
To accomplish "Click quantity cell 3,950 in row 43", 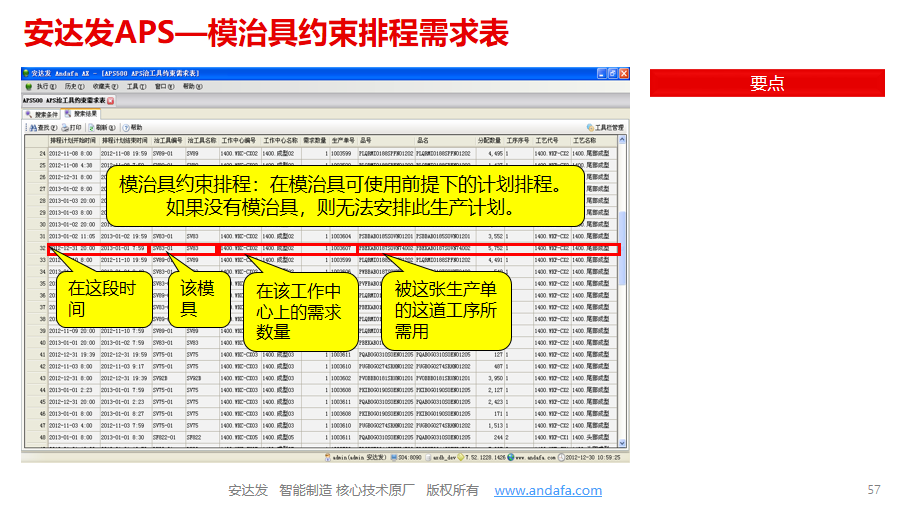I will pyautogui.click(x=489, y=378).
